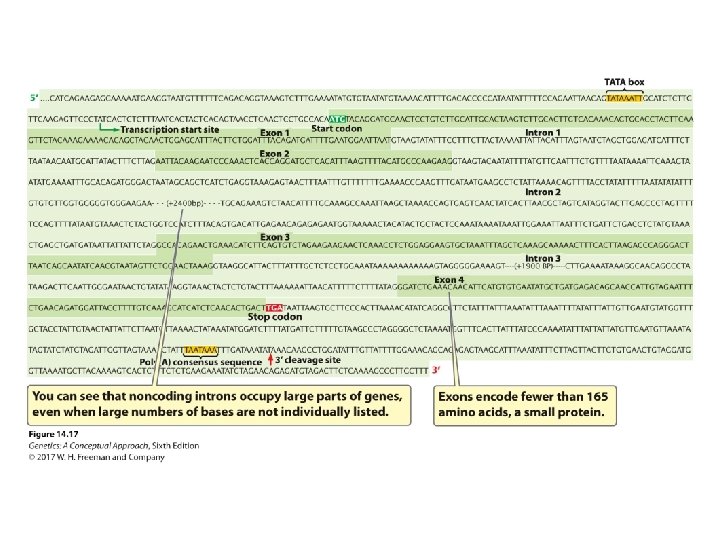720x540 pixels.
Task: Click the "Exon 1" label
Action: [275, 133]
